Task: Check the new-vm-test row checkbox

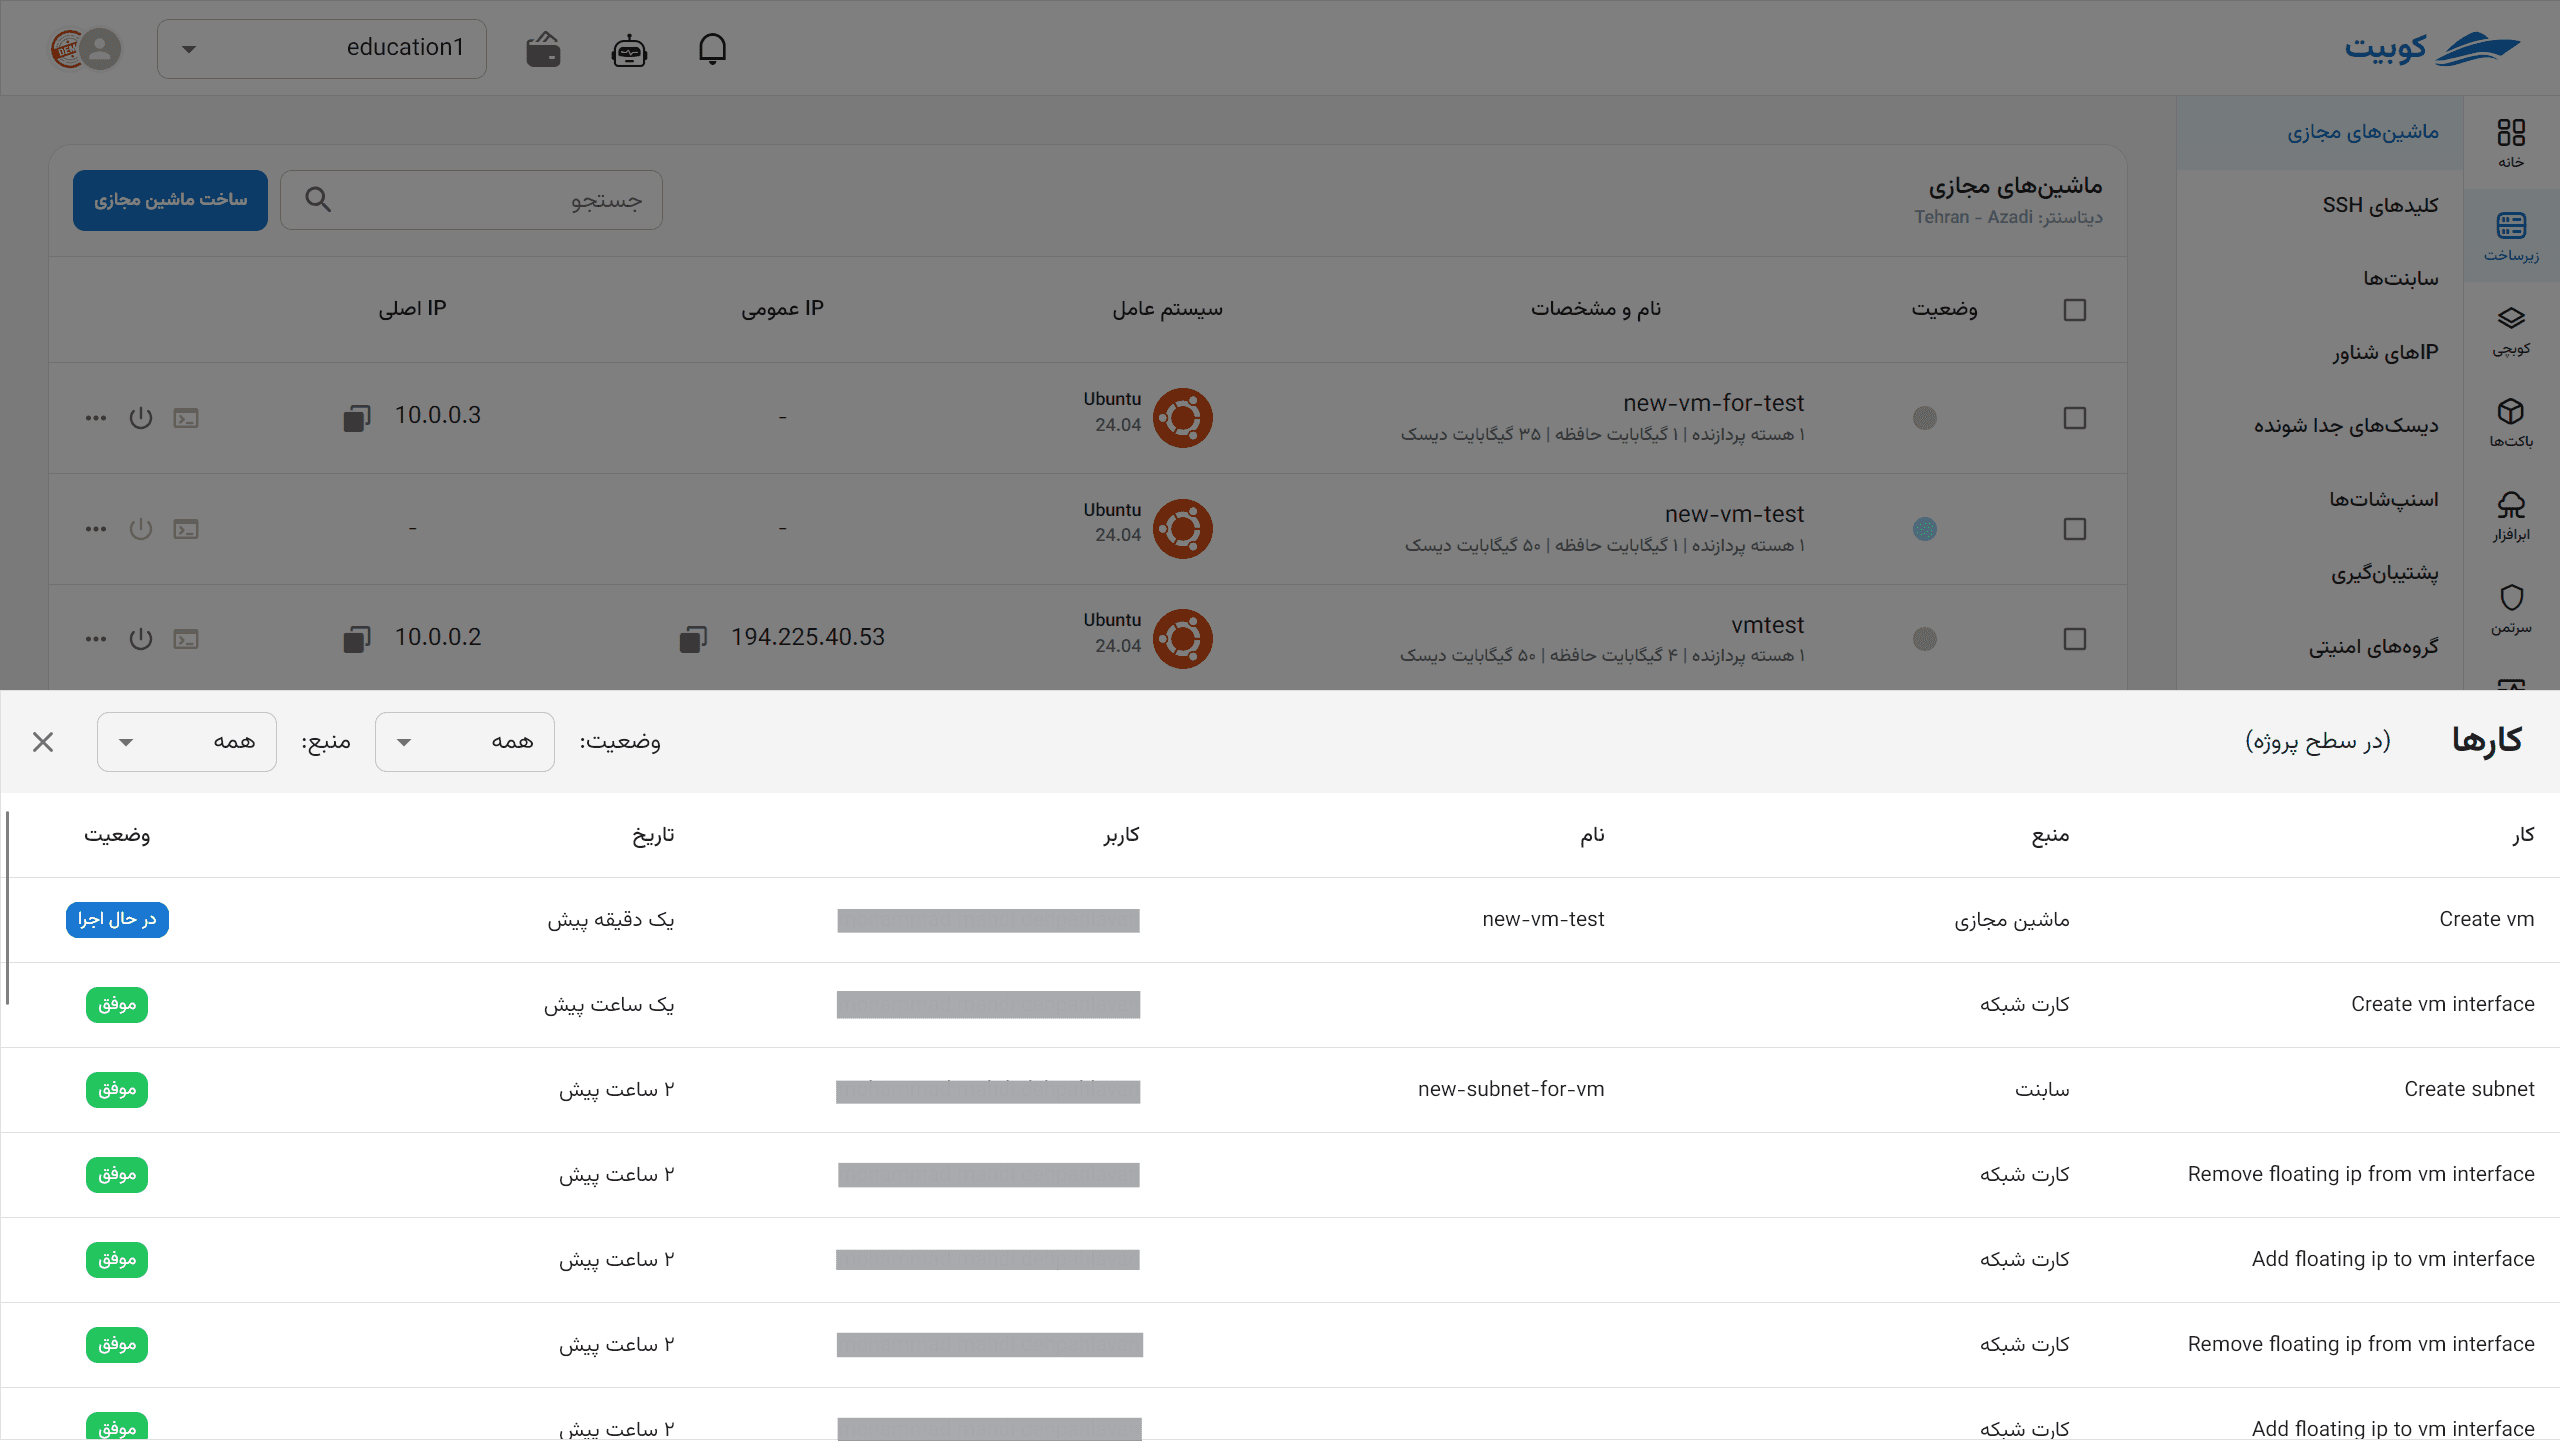Action: coord(2075,528)
